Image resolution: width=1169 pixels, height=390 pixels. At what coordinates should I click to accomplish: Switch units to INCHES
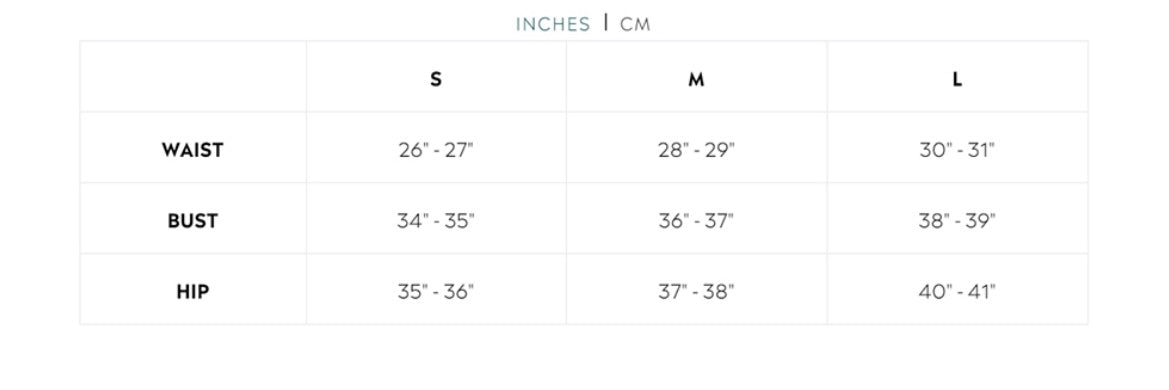[x=552, y=25]
